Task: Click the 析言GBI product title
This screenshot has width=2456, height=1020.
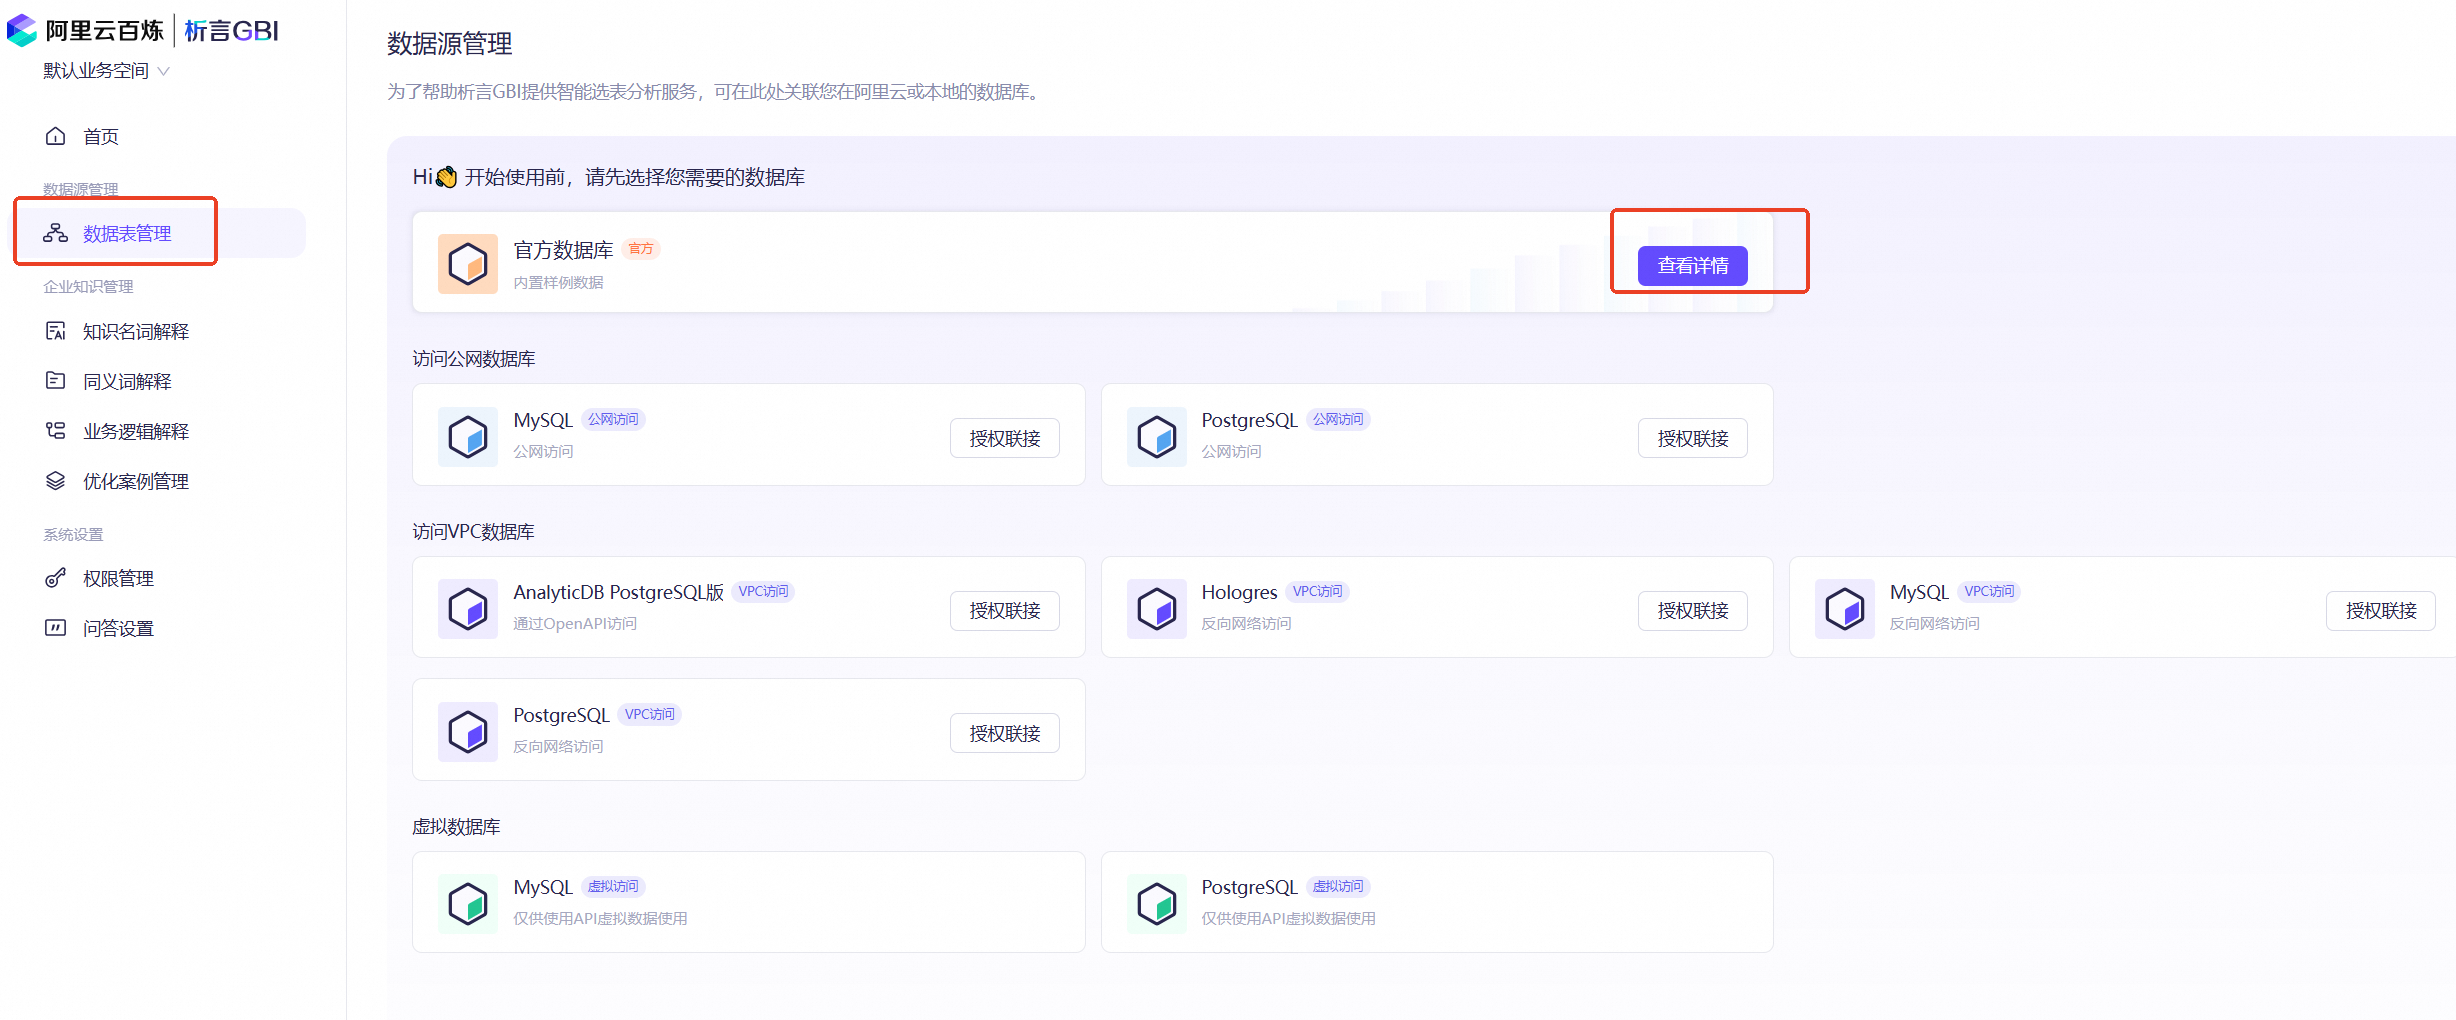Action: (231, 31)
